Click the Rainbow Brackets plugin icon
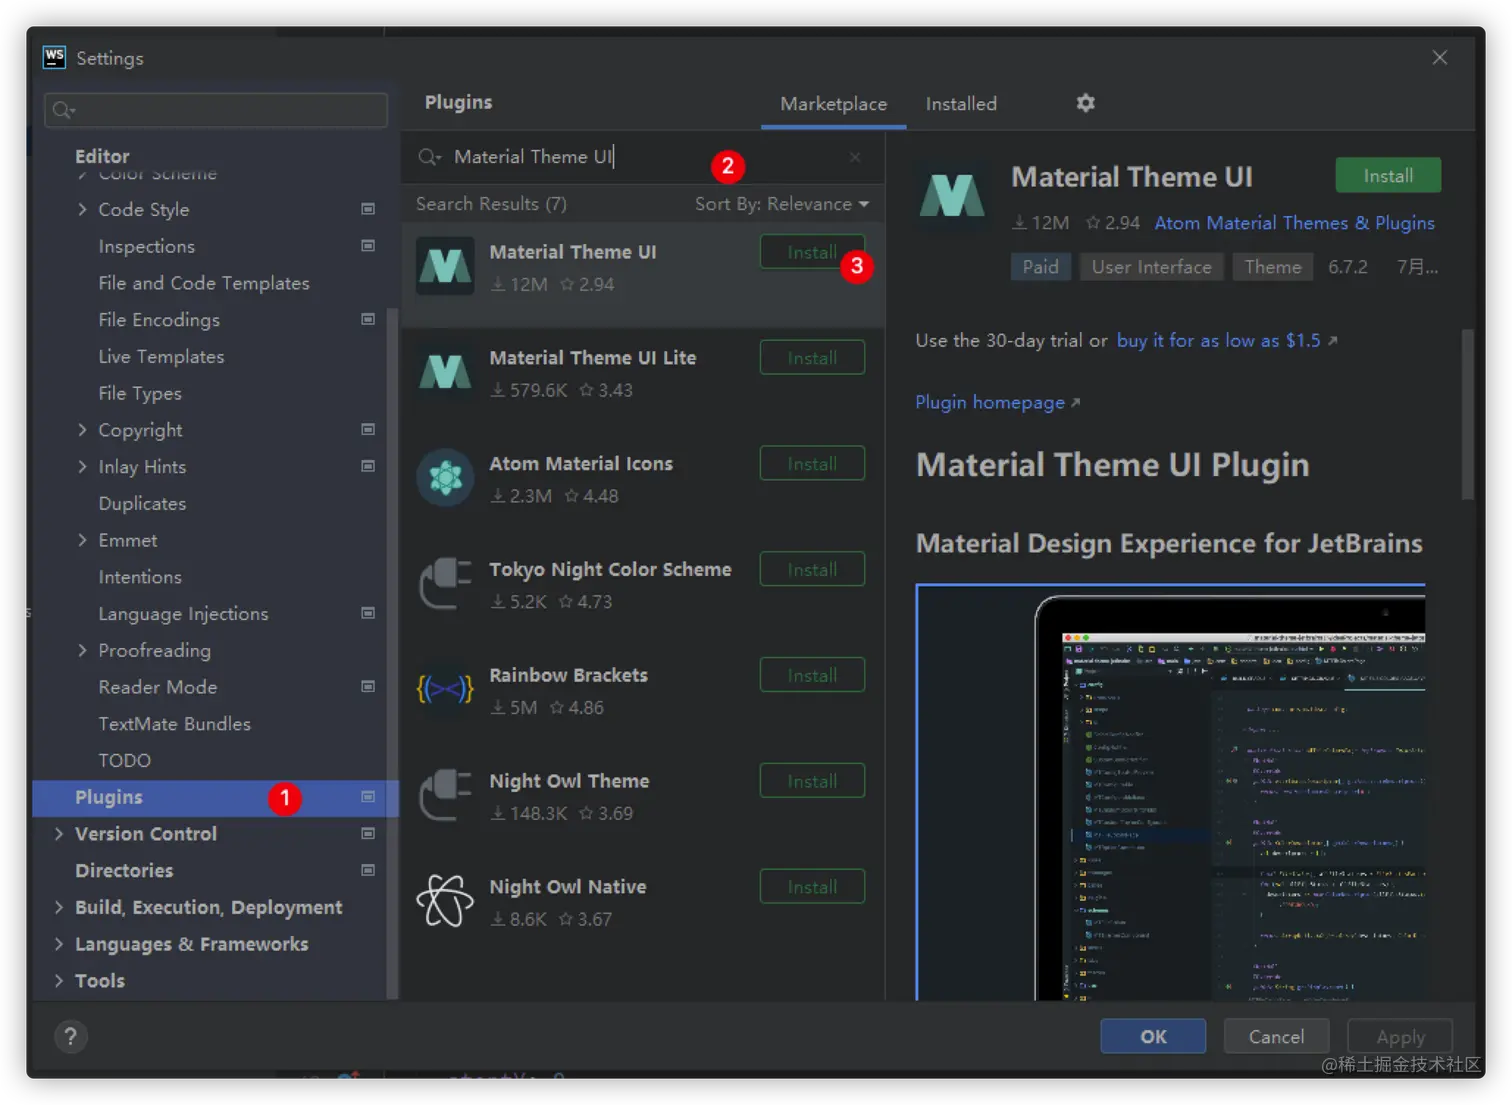The width and height of the screenshot is (1512, 1105). pyautogui.click(x=445, y=689)
